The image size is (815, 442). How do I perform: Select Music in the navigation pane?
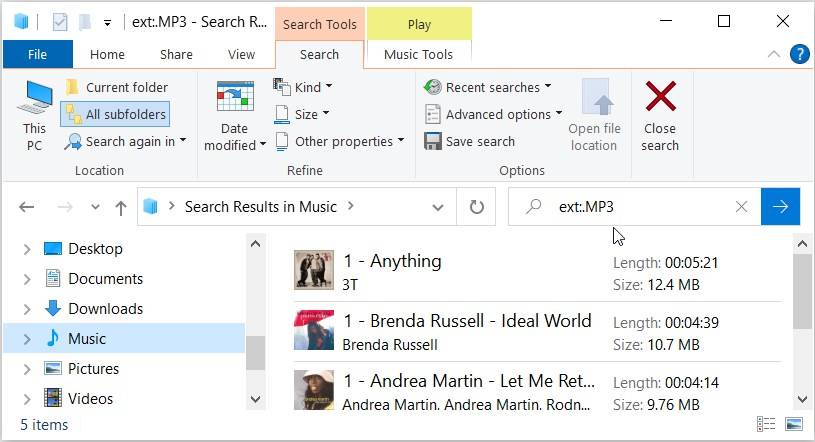(x=87, y=339)
